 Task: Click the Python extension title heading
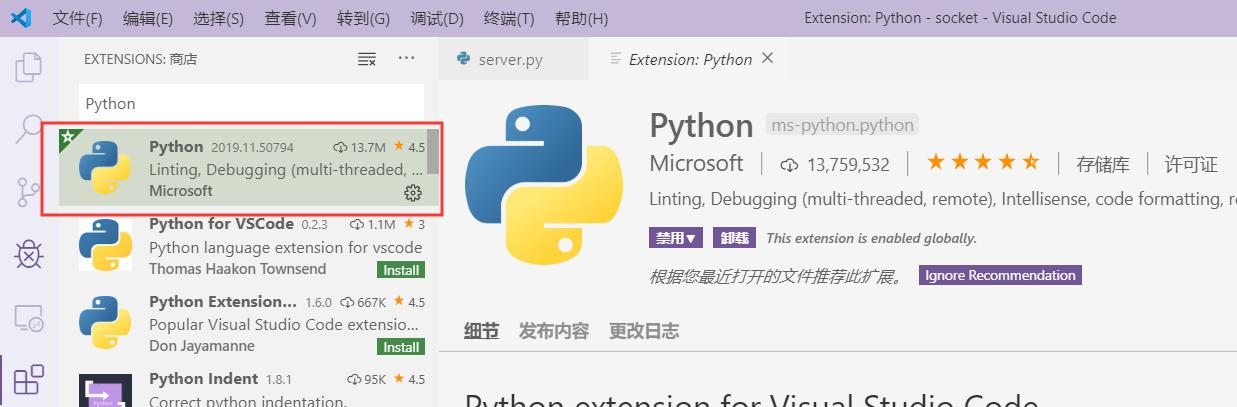point(701,126)
